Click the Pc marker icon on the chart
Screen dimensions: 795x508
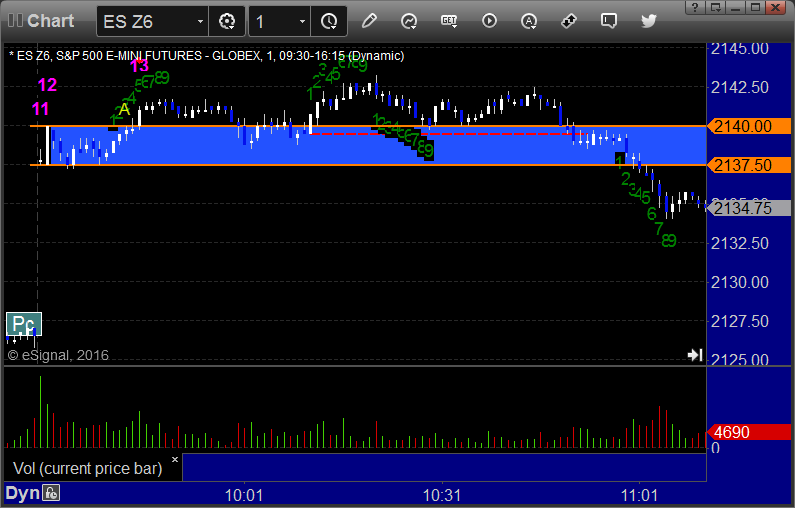click(x=24, y=324)
